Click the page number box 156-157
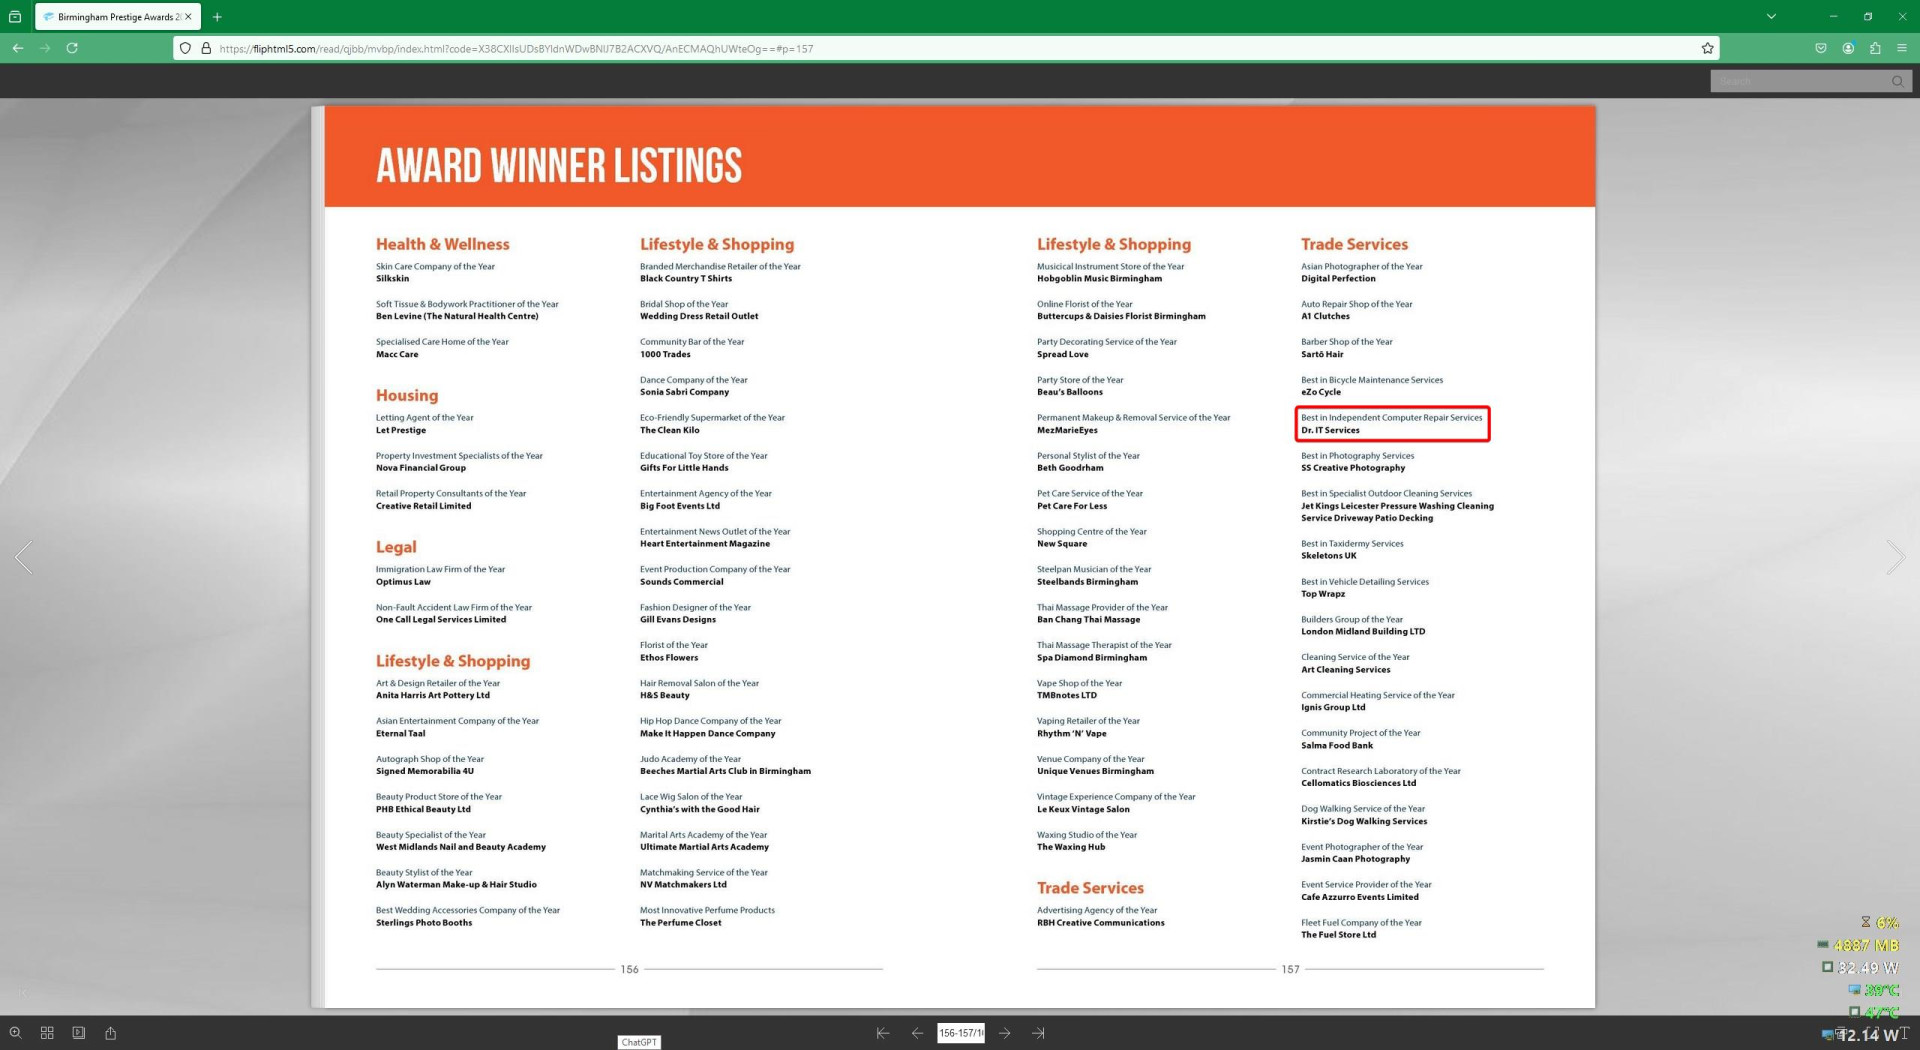This screenshot has height=1050, width=1920. pyautogui.click(x=960, y=1033)
